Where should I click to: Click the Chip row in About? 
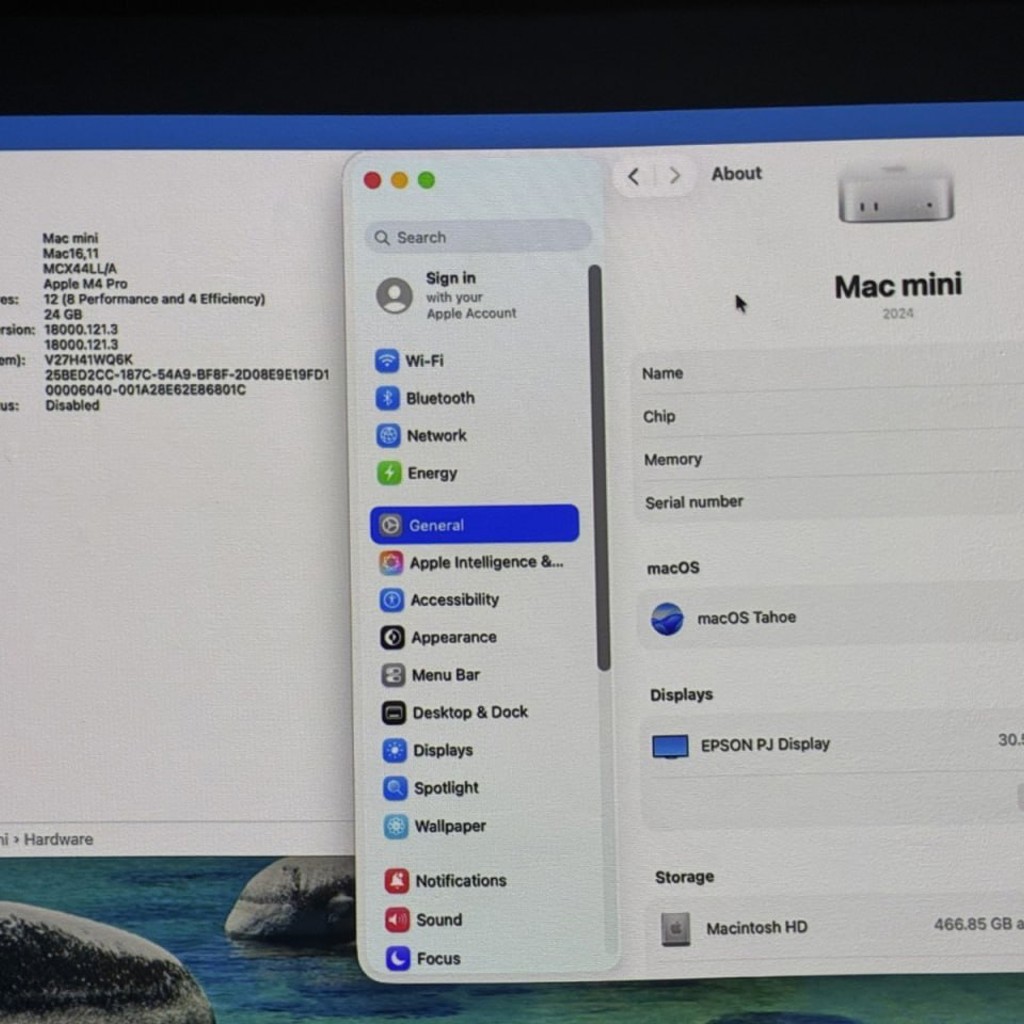[x=828, y=415]
